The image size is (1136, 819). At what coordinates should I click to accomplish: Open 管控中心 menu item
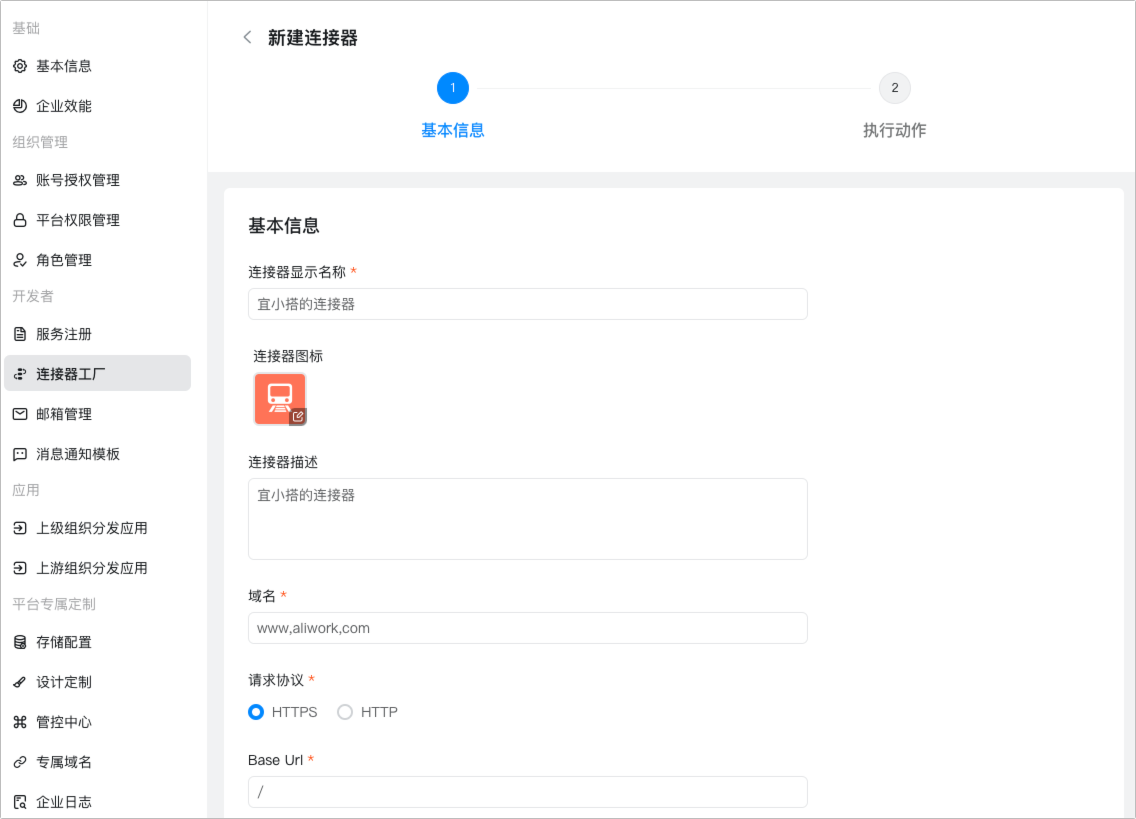(x=98, y=722)
